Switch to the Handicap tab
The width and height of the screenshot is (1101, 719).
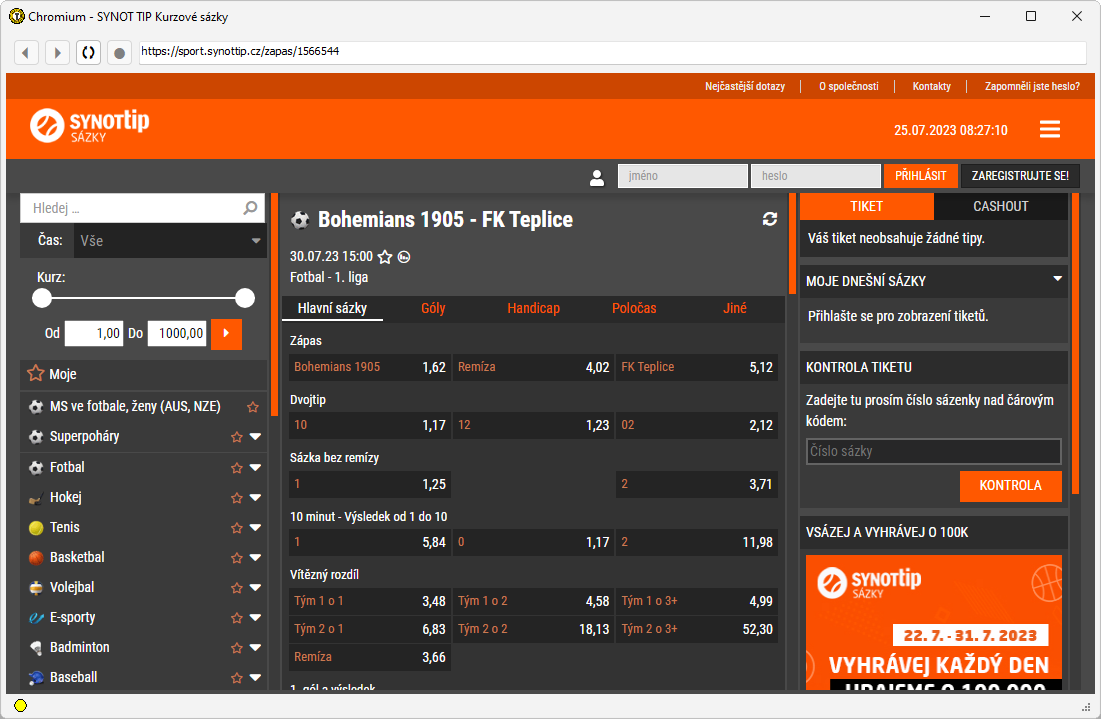[x=534, y=308]
